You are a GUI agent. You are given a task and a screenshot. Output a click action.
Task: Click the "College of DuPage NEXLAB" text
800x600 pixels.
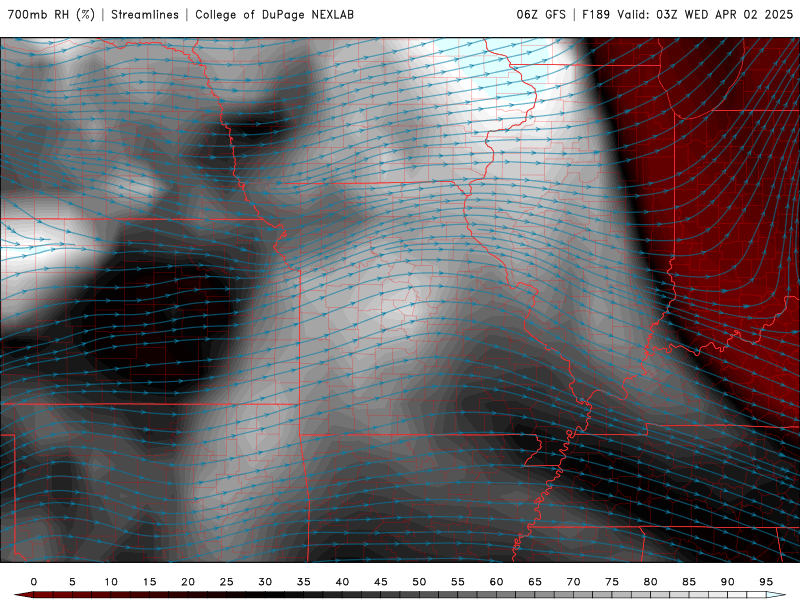274,14
